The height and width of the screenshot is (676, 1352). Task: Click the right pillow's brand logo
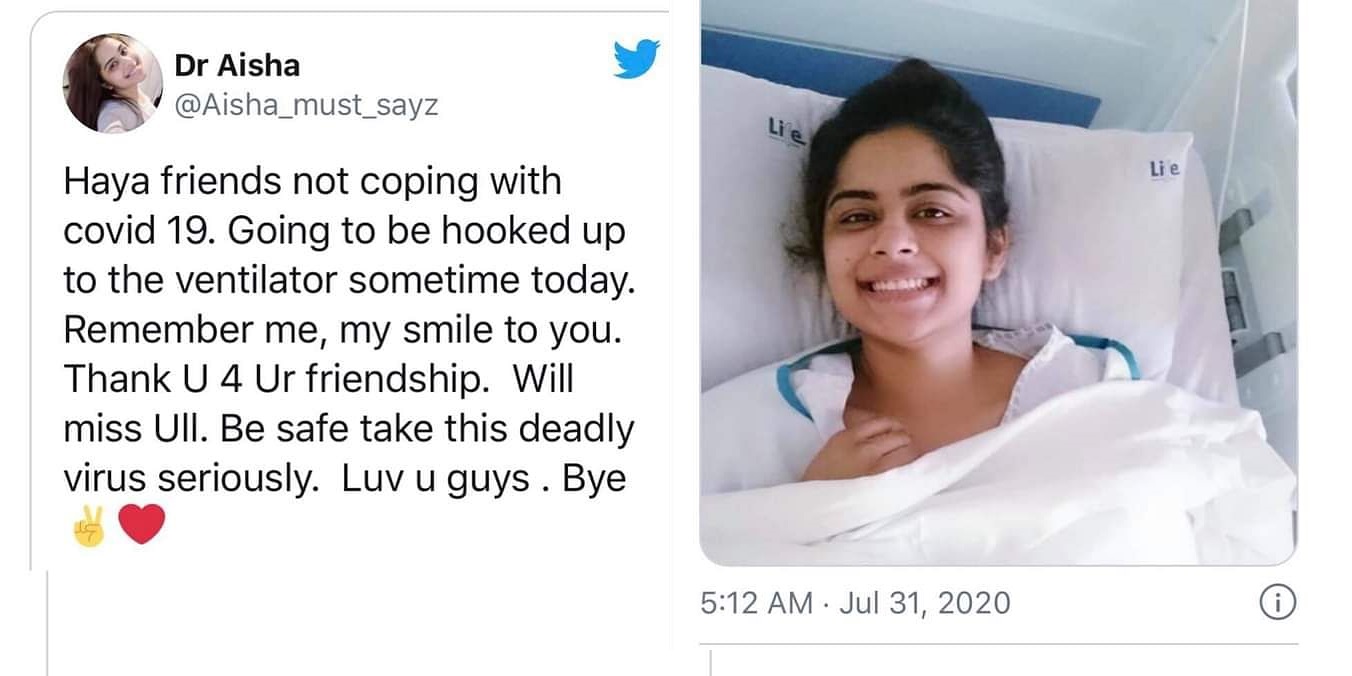click(x=1164, y=171)
